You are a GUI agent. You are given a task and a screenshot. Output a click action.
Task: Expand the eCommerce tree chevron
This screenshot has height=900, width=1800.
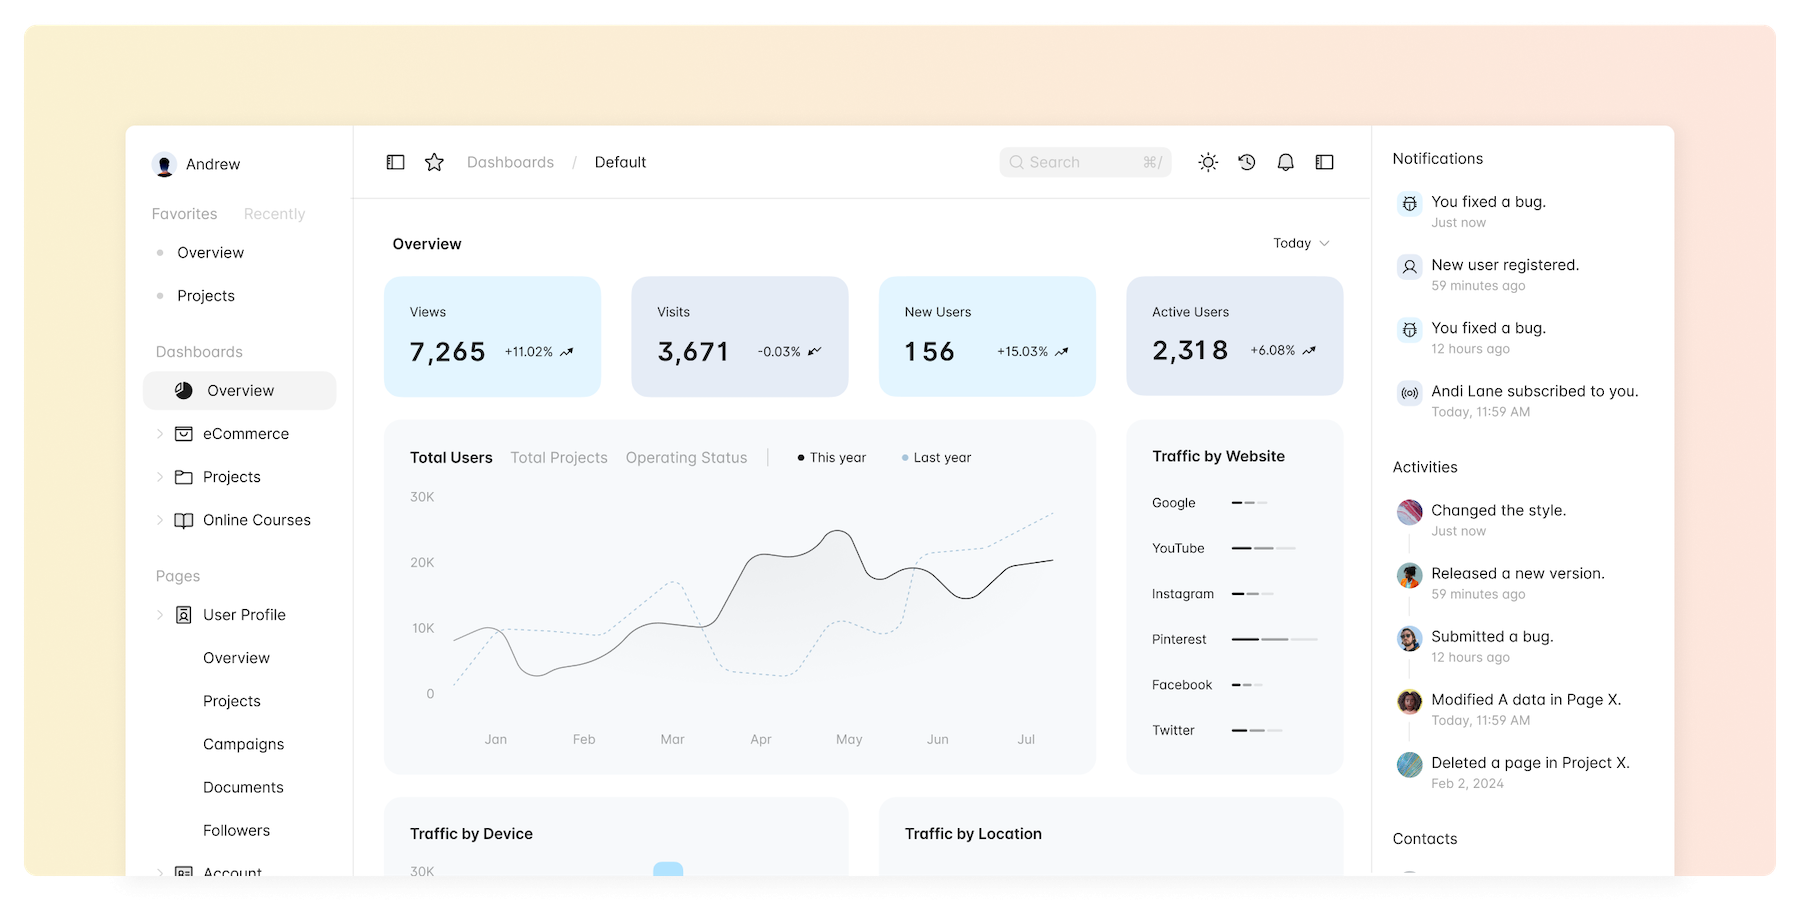pos(160,434)
